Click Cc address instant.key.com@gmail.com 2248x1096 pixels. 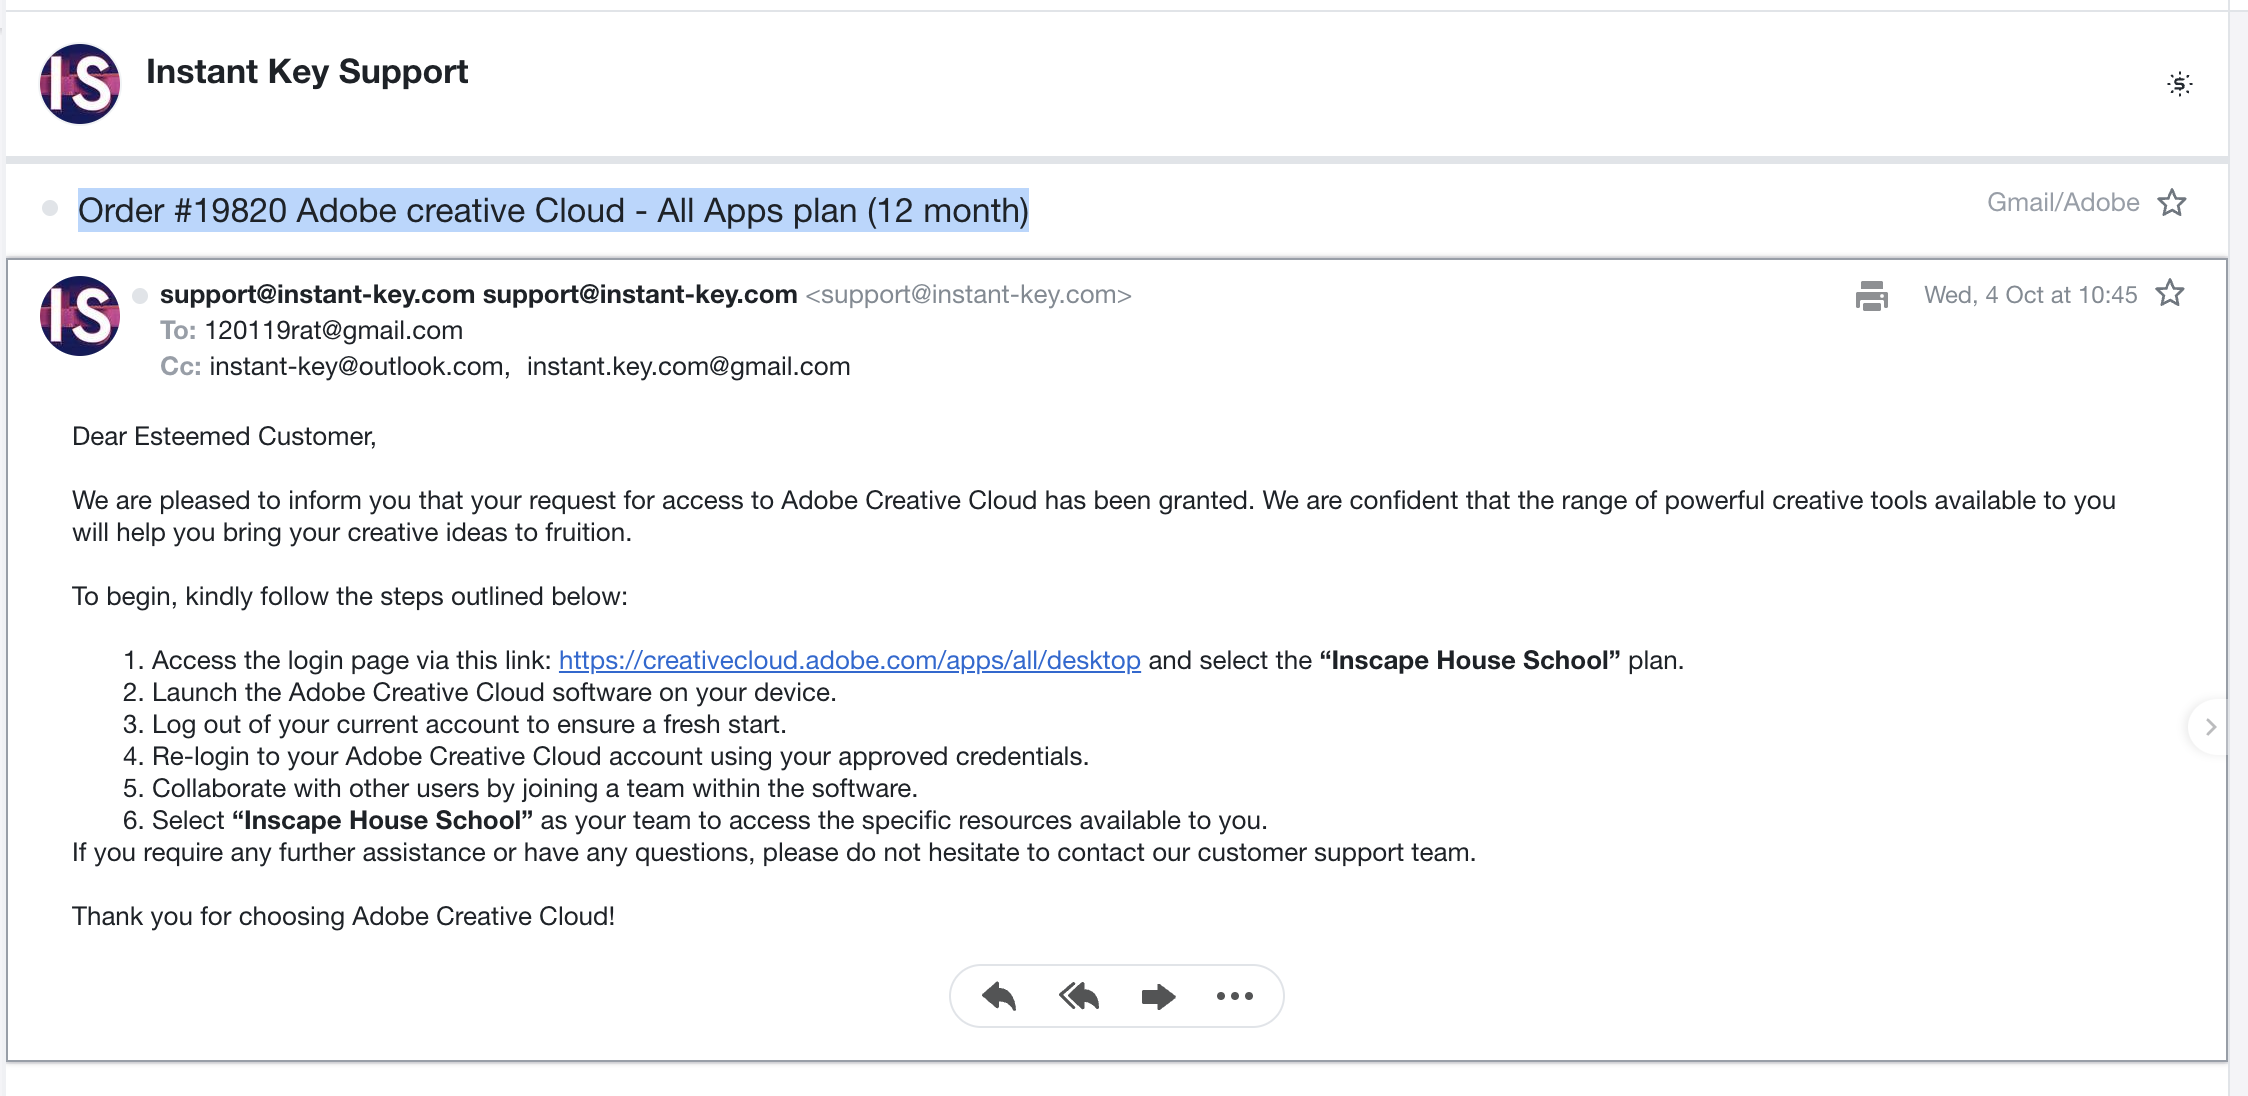click(x=688, y=366)
